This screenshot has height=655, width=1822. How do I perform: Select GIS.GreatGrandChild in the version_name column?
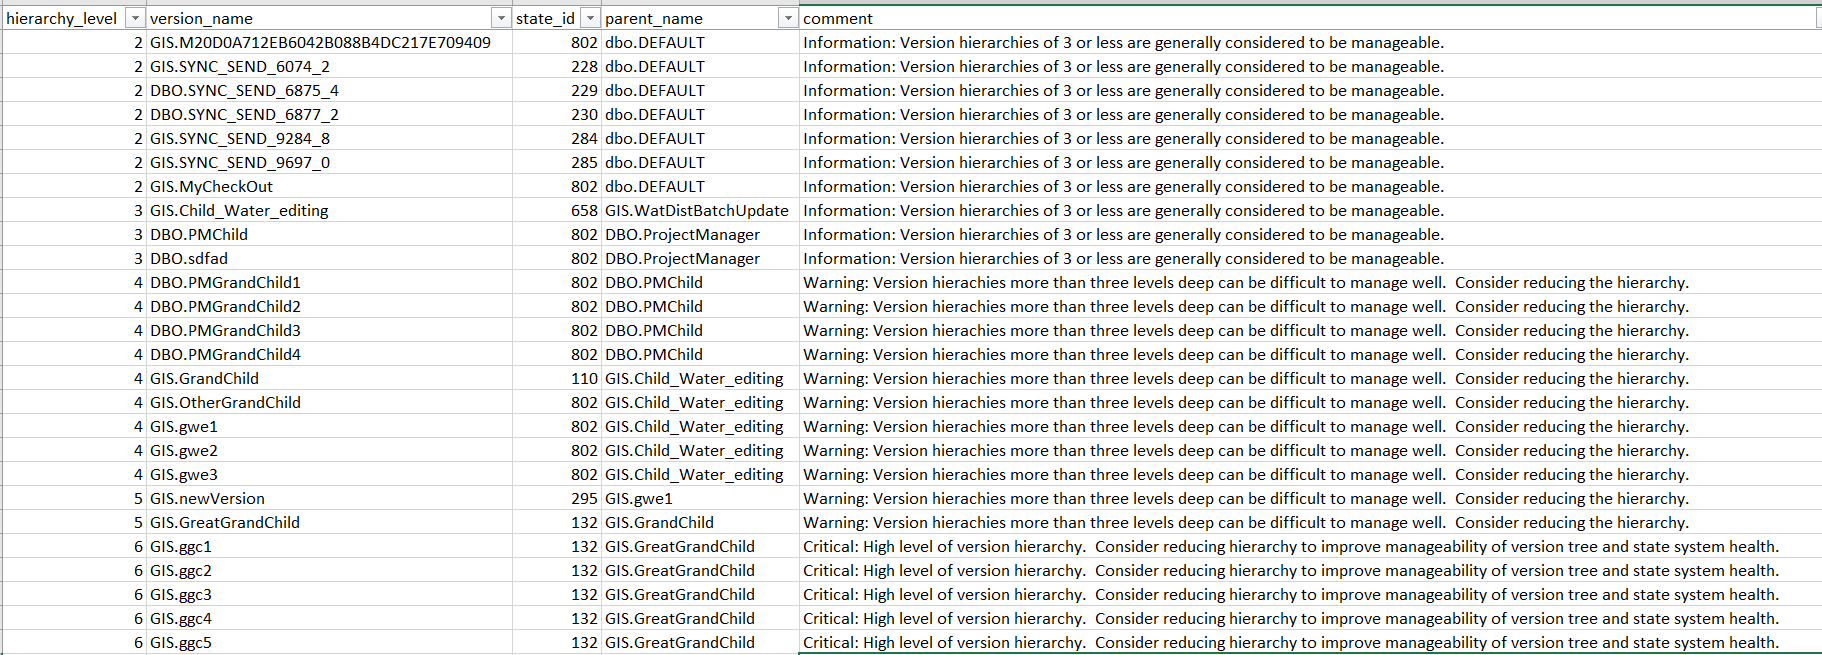329,522
